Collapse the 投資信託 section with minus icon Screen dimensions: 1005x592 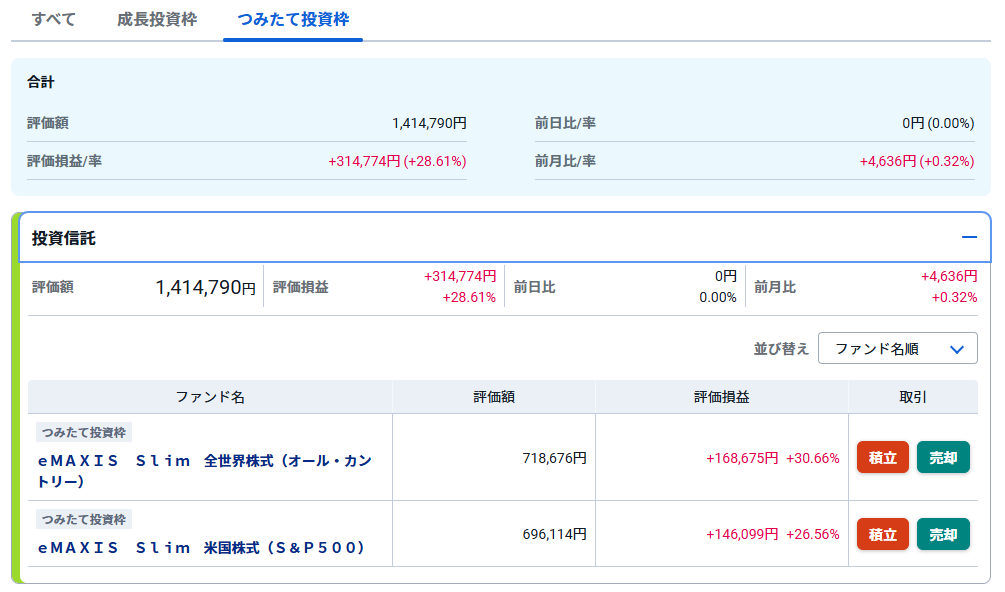(x=968, y=238)
